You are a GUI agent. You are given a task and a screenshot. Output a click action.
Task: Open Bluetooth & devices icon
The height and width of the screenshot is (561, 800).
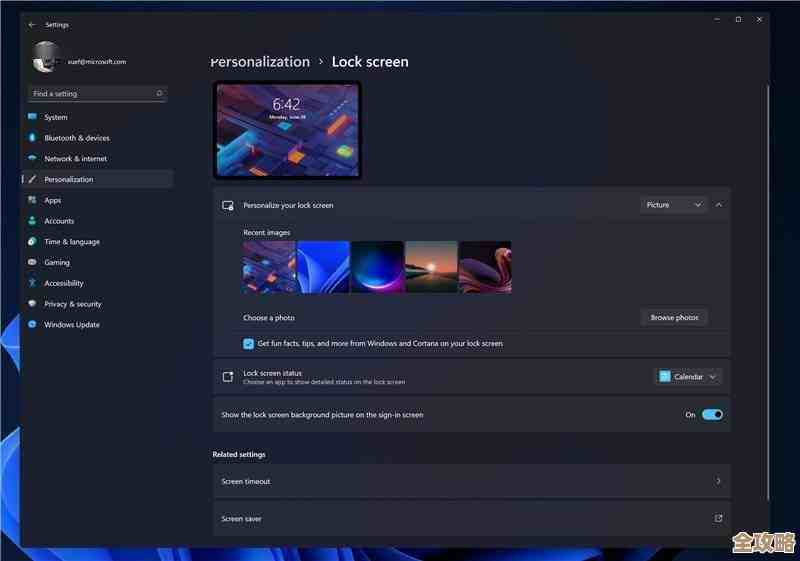pyautogui.click(x=32, y=138)
